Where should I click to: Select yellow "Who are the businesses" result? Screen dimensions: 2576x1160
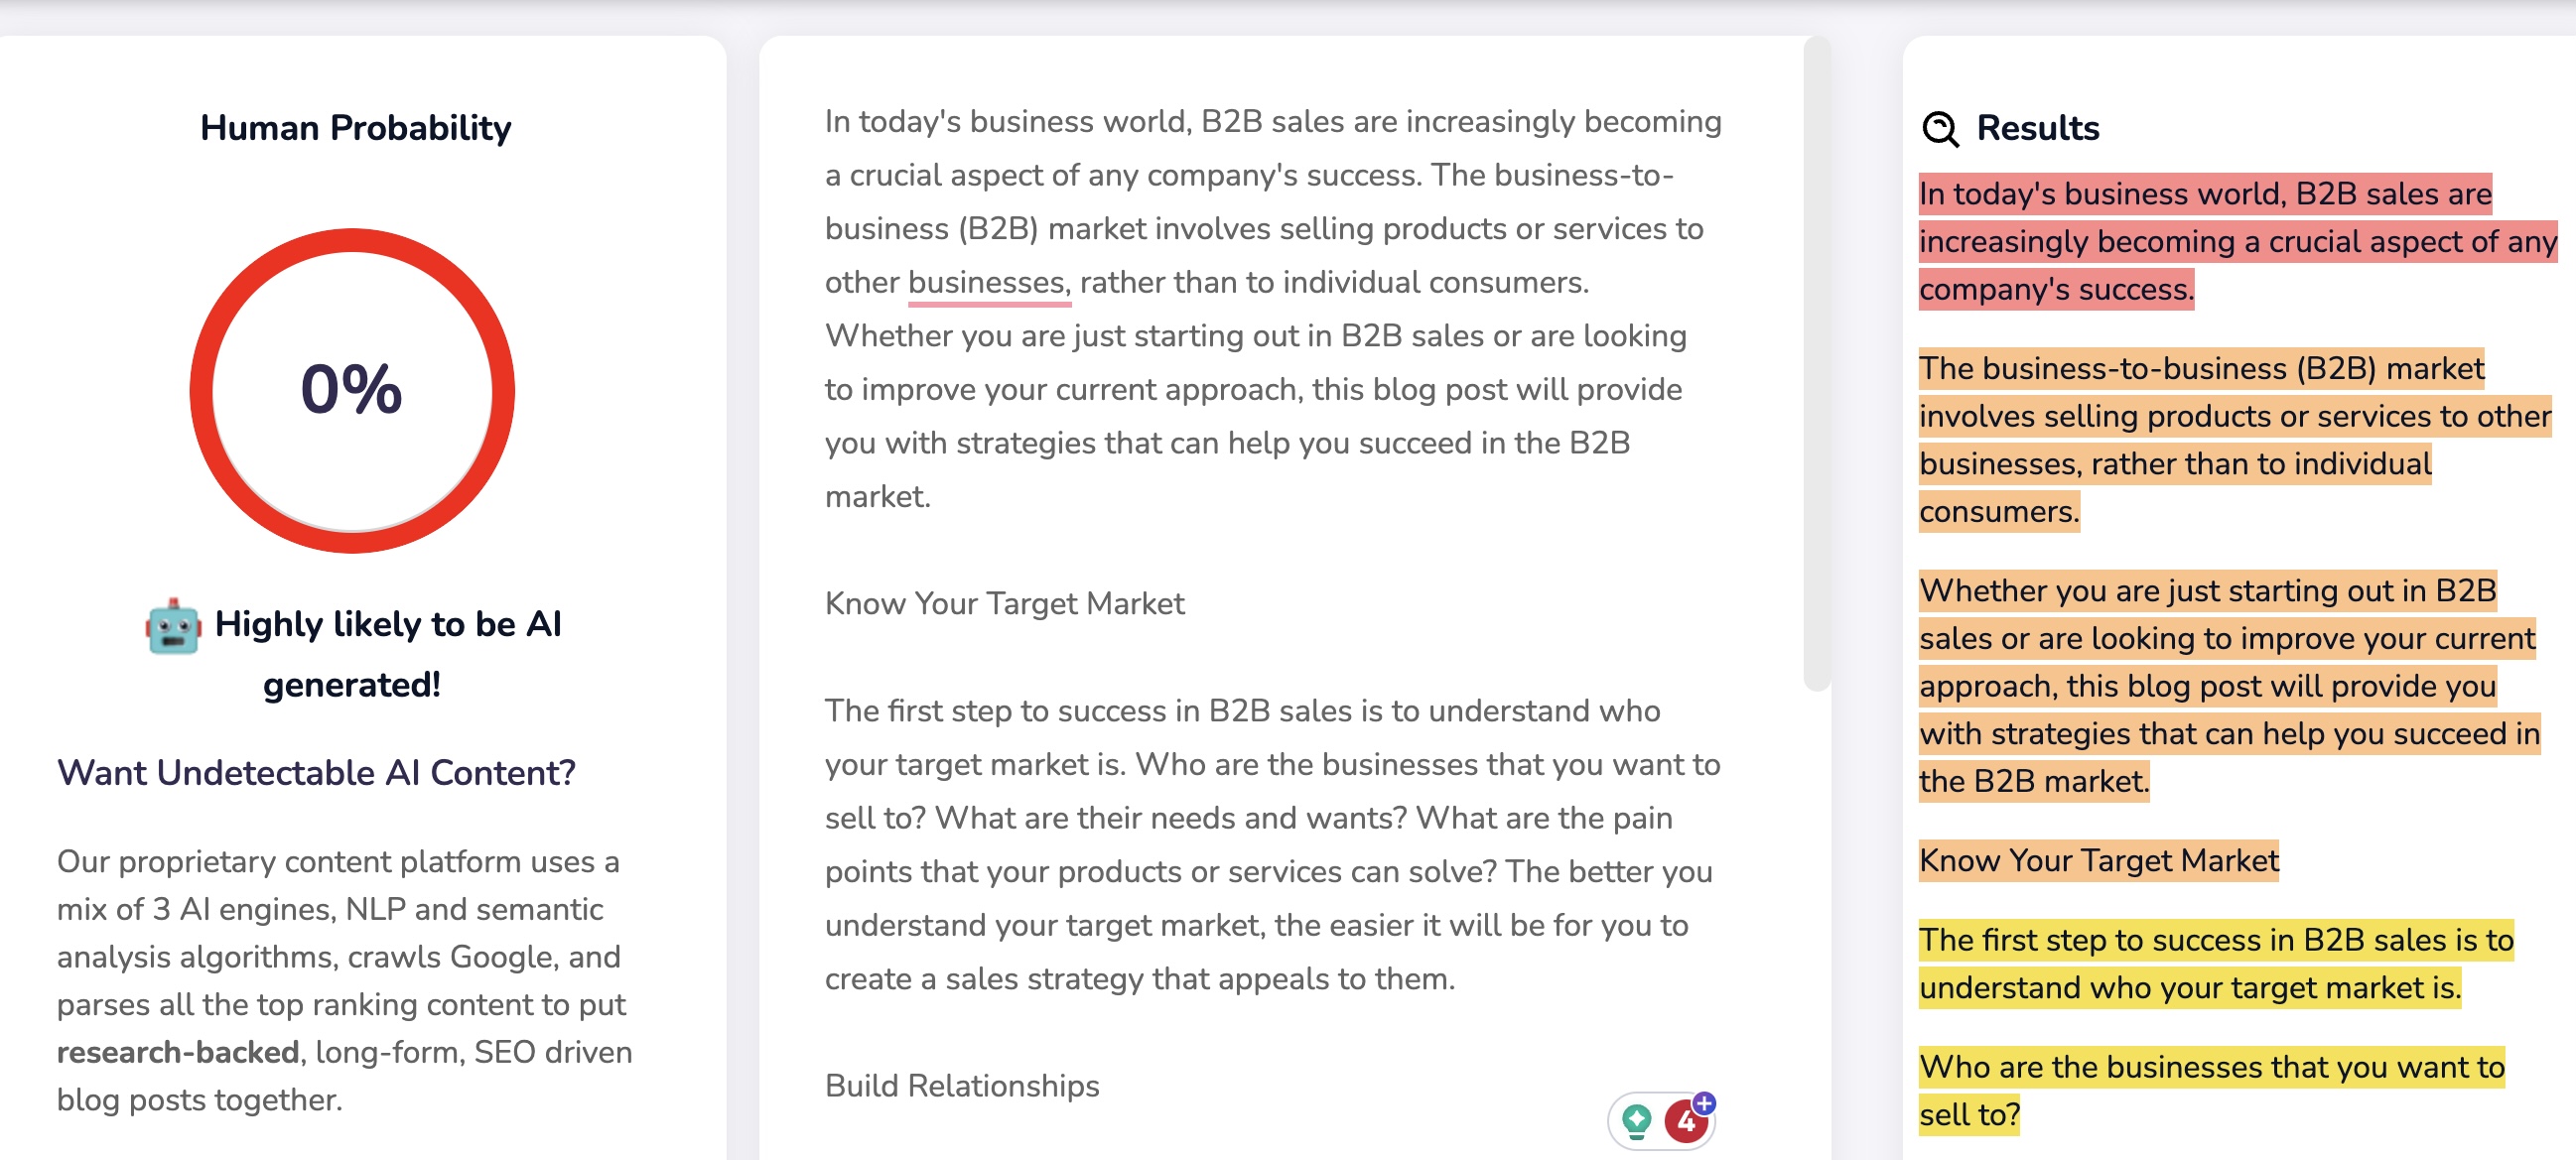tap(2210, 1068)
